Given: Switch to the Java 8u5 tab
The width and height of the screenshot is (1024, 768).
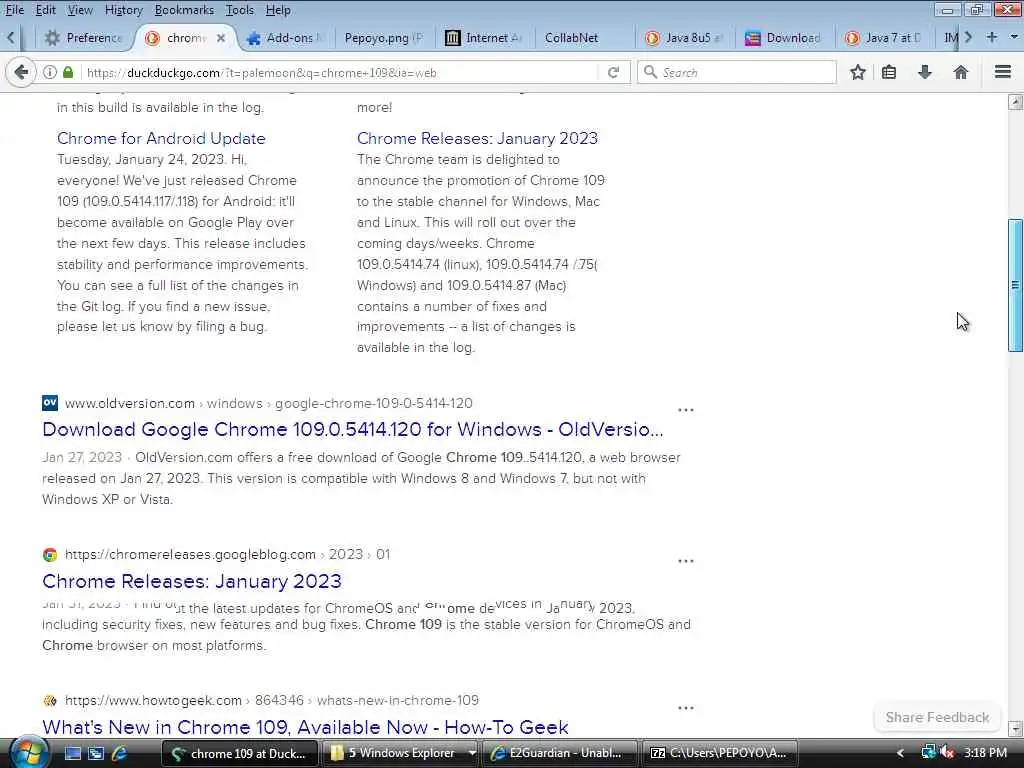Looking at the screenshot, I should click(684, 38).
